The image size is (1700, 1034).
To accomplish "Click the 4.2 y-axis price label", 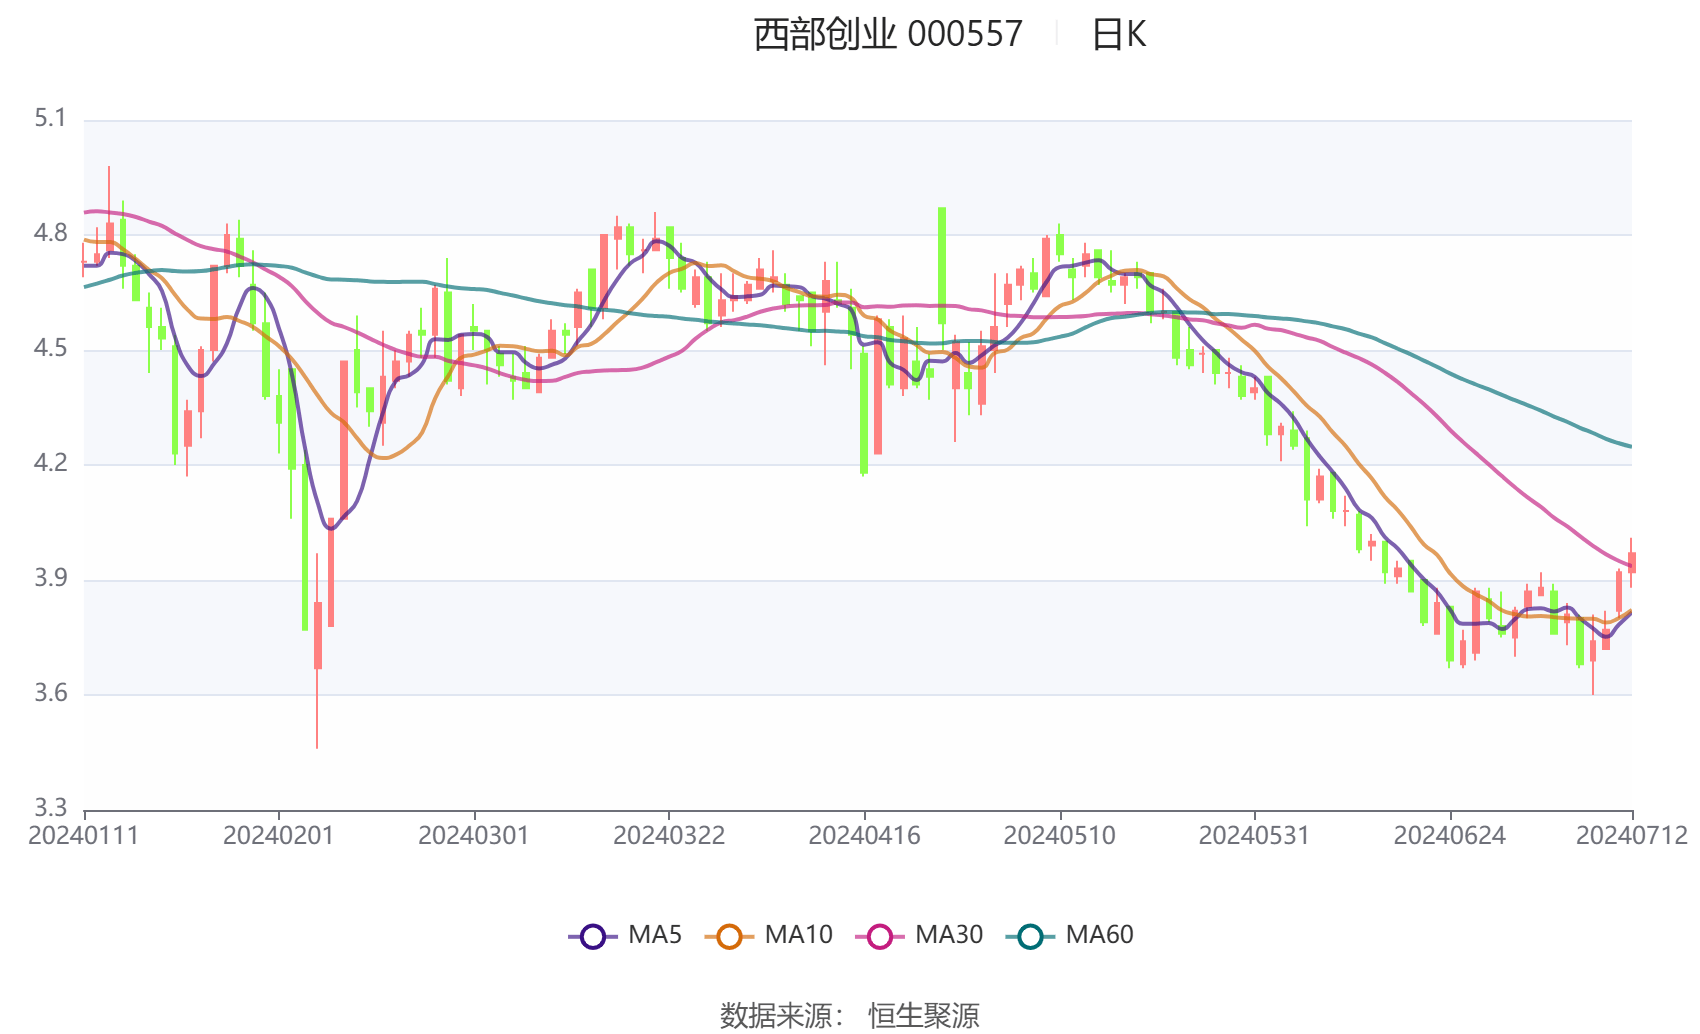I will click(50, 463).
